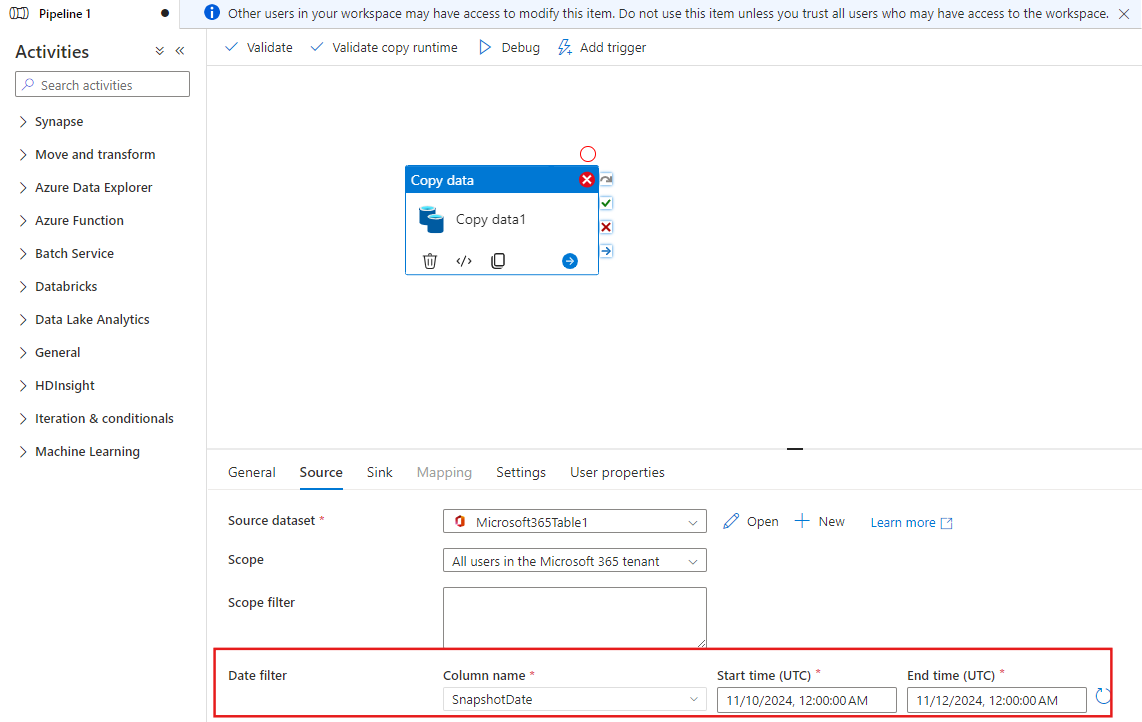Click the red error icon on the Copy data header
Screen dimensions: 1142x722
(x=586, y=179)
